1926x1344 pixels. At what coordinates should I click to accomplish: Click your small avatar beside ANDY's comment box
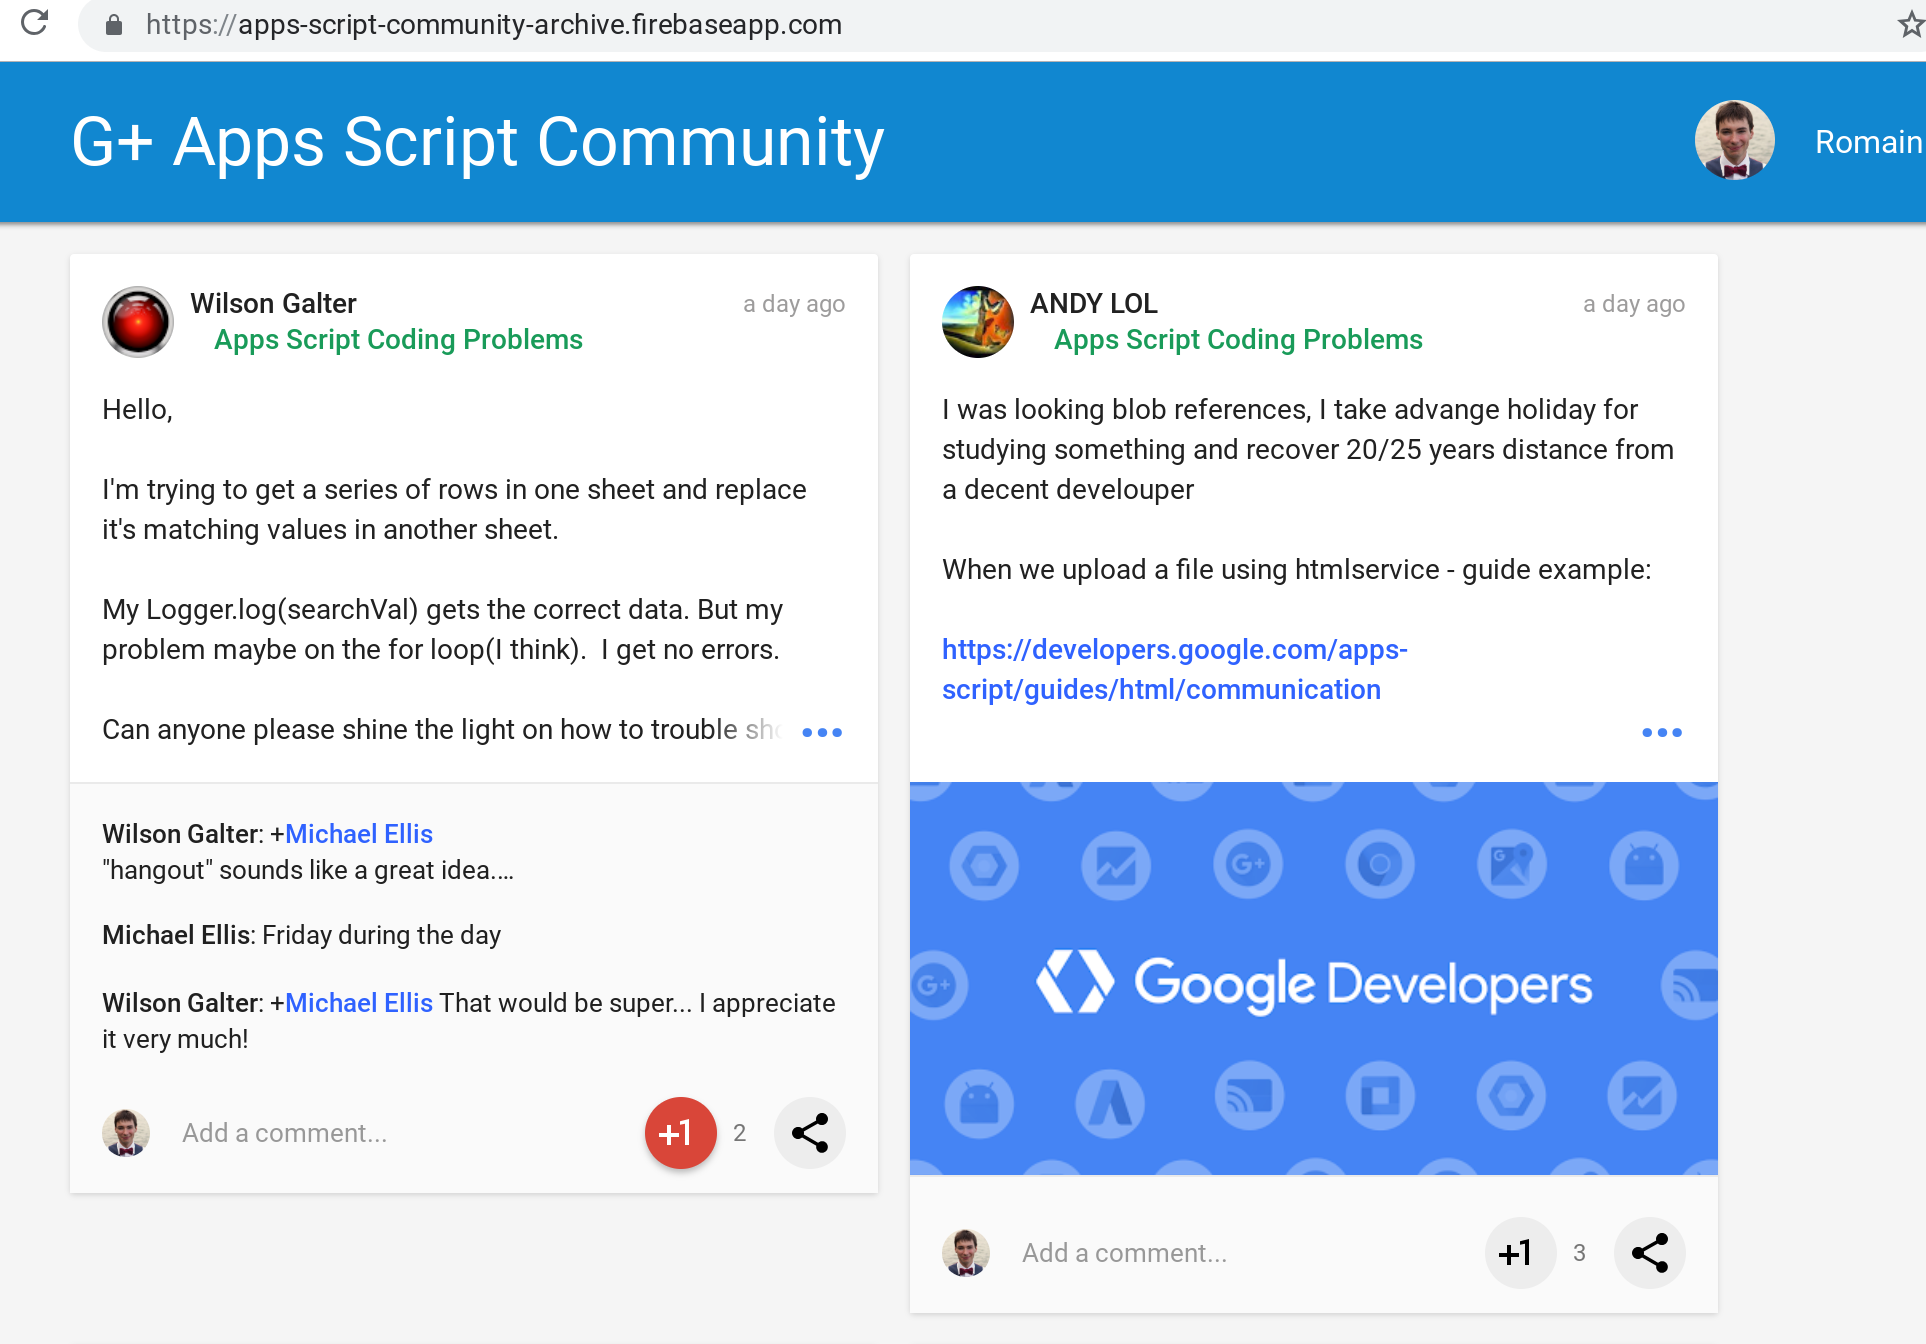point(966,1253)
